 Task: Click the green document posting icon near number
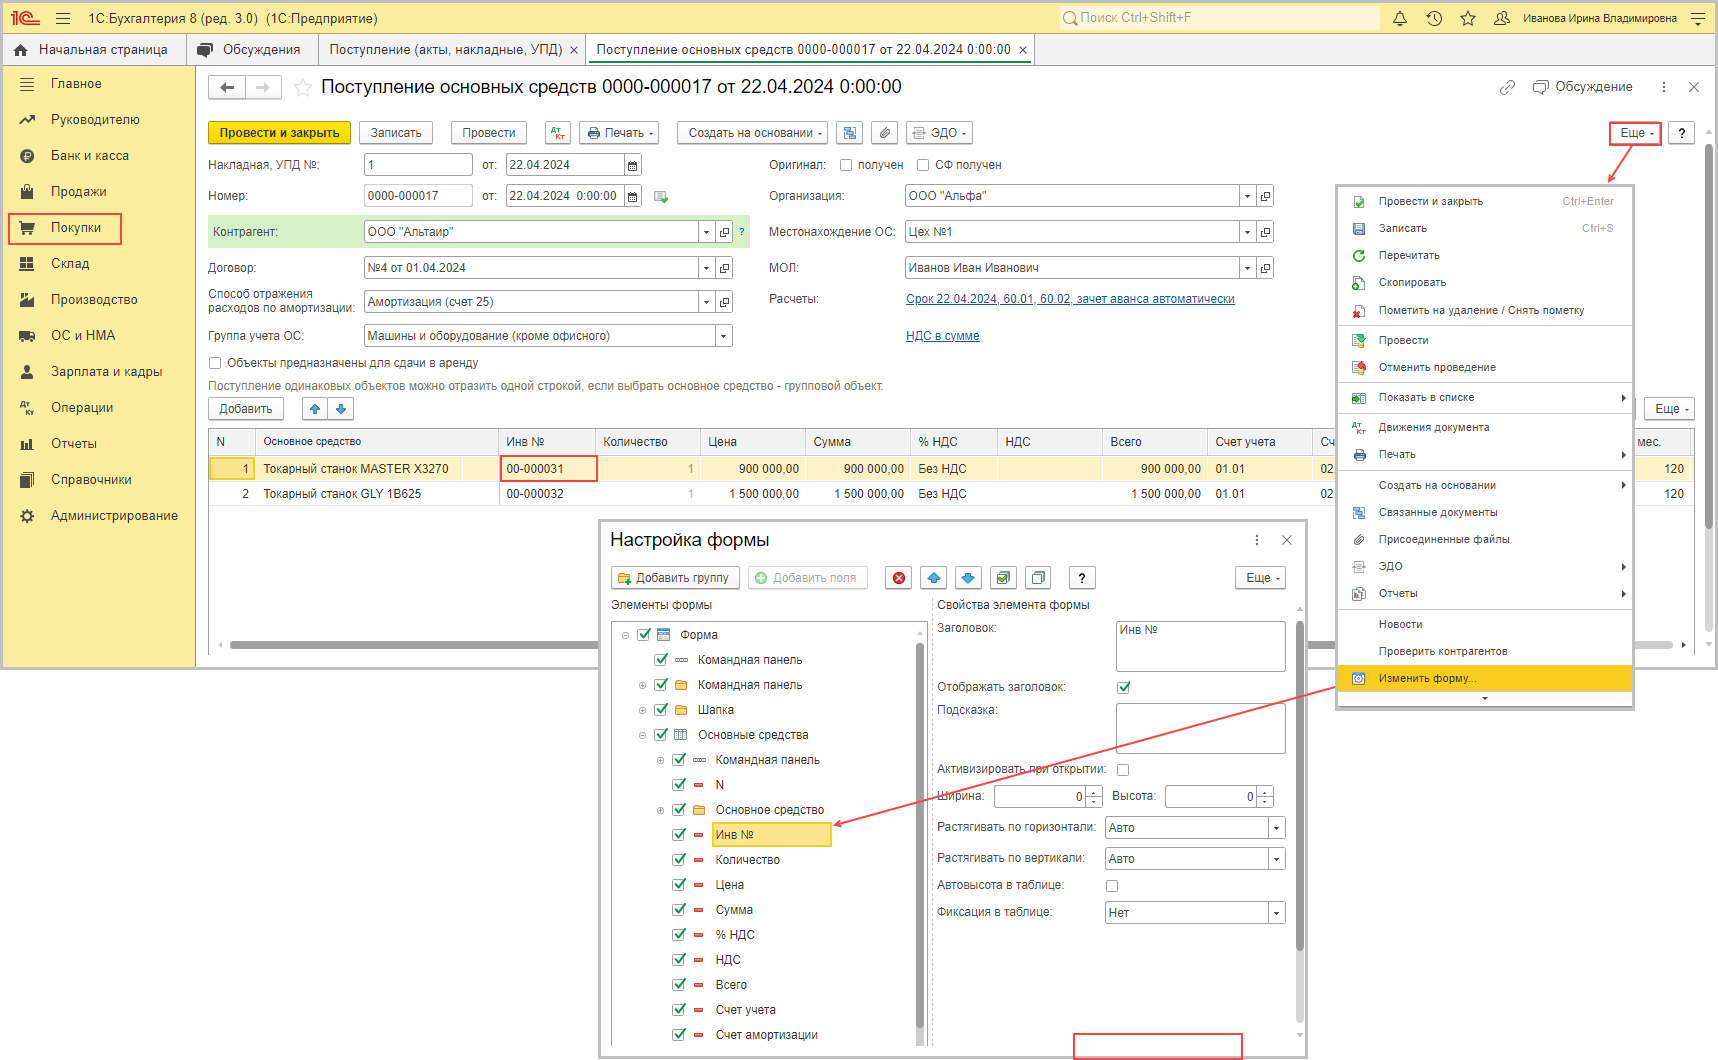(x=661, y=197)
